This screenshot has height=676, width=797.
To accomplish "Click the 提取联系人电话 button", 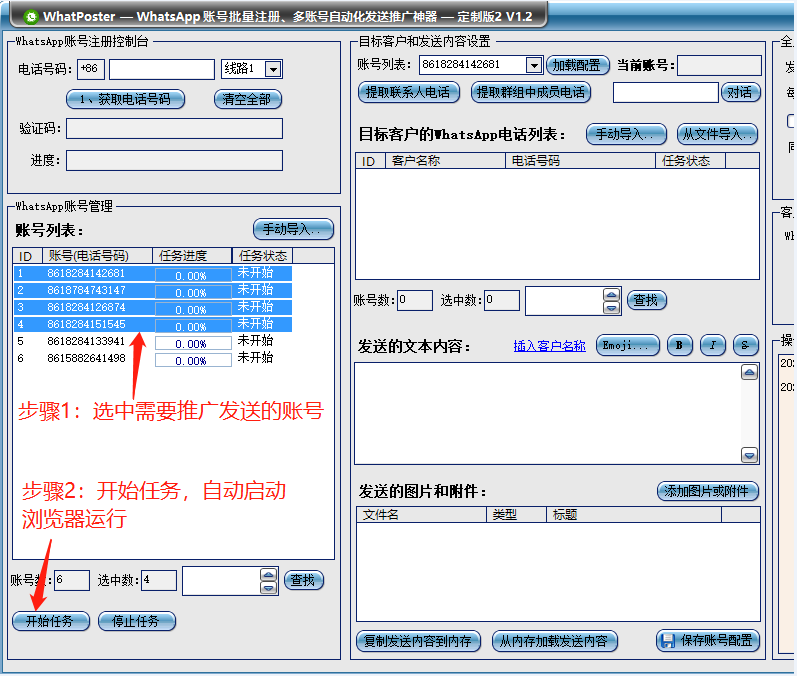I will [x=409, y=93].
